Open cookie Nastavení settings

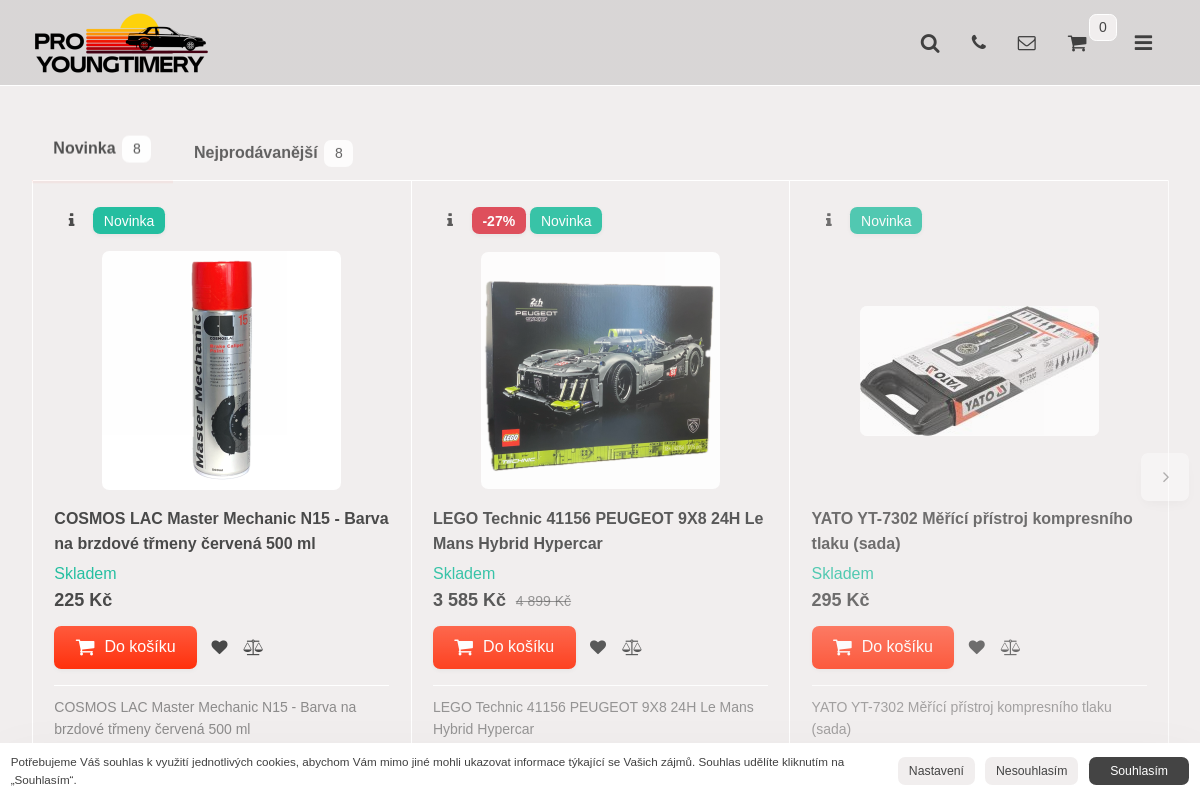(x=936, y=771)
